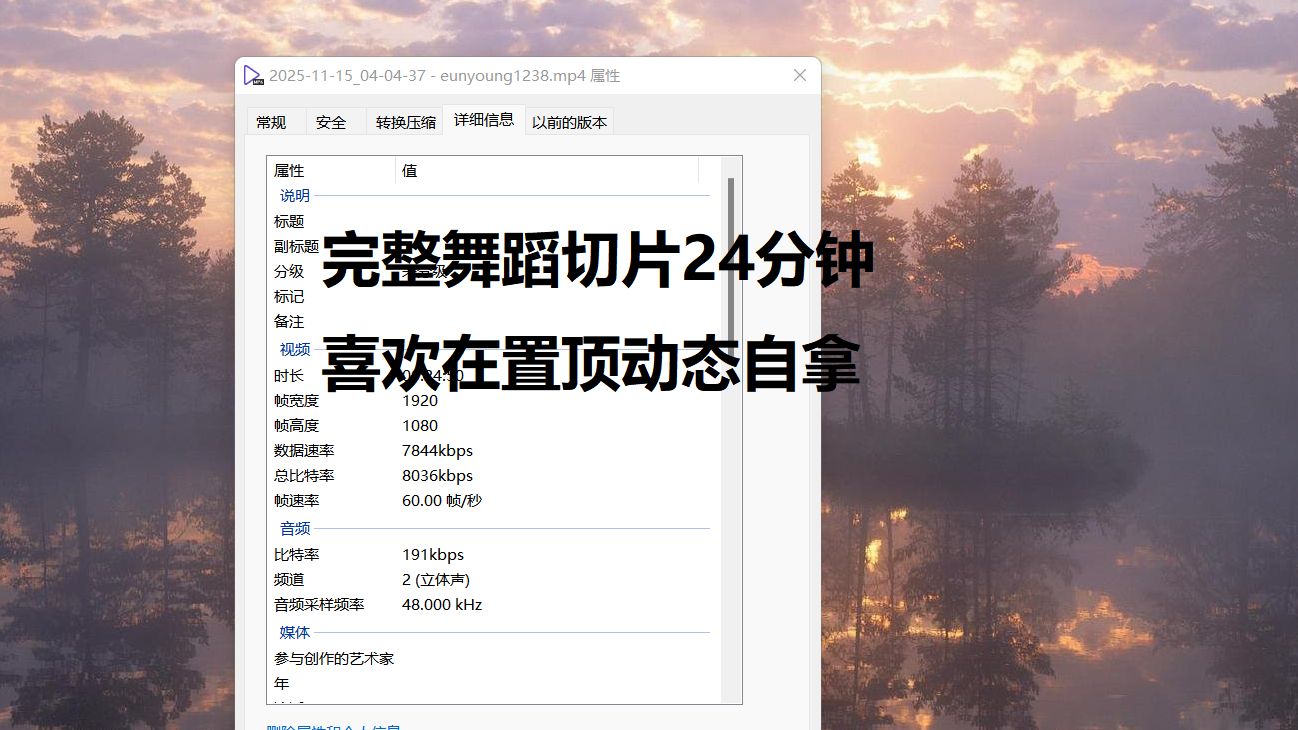Viewport: 1298px width, 730px height.
Task: Select the 参与创作的艺术家 field
Action: [334, 659]
